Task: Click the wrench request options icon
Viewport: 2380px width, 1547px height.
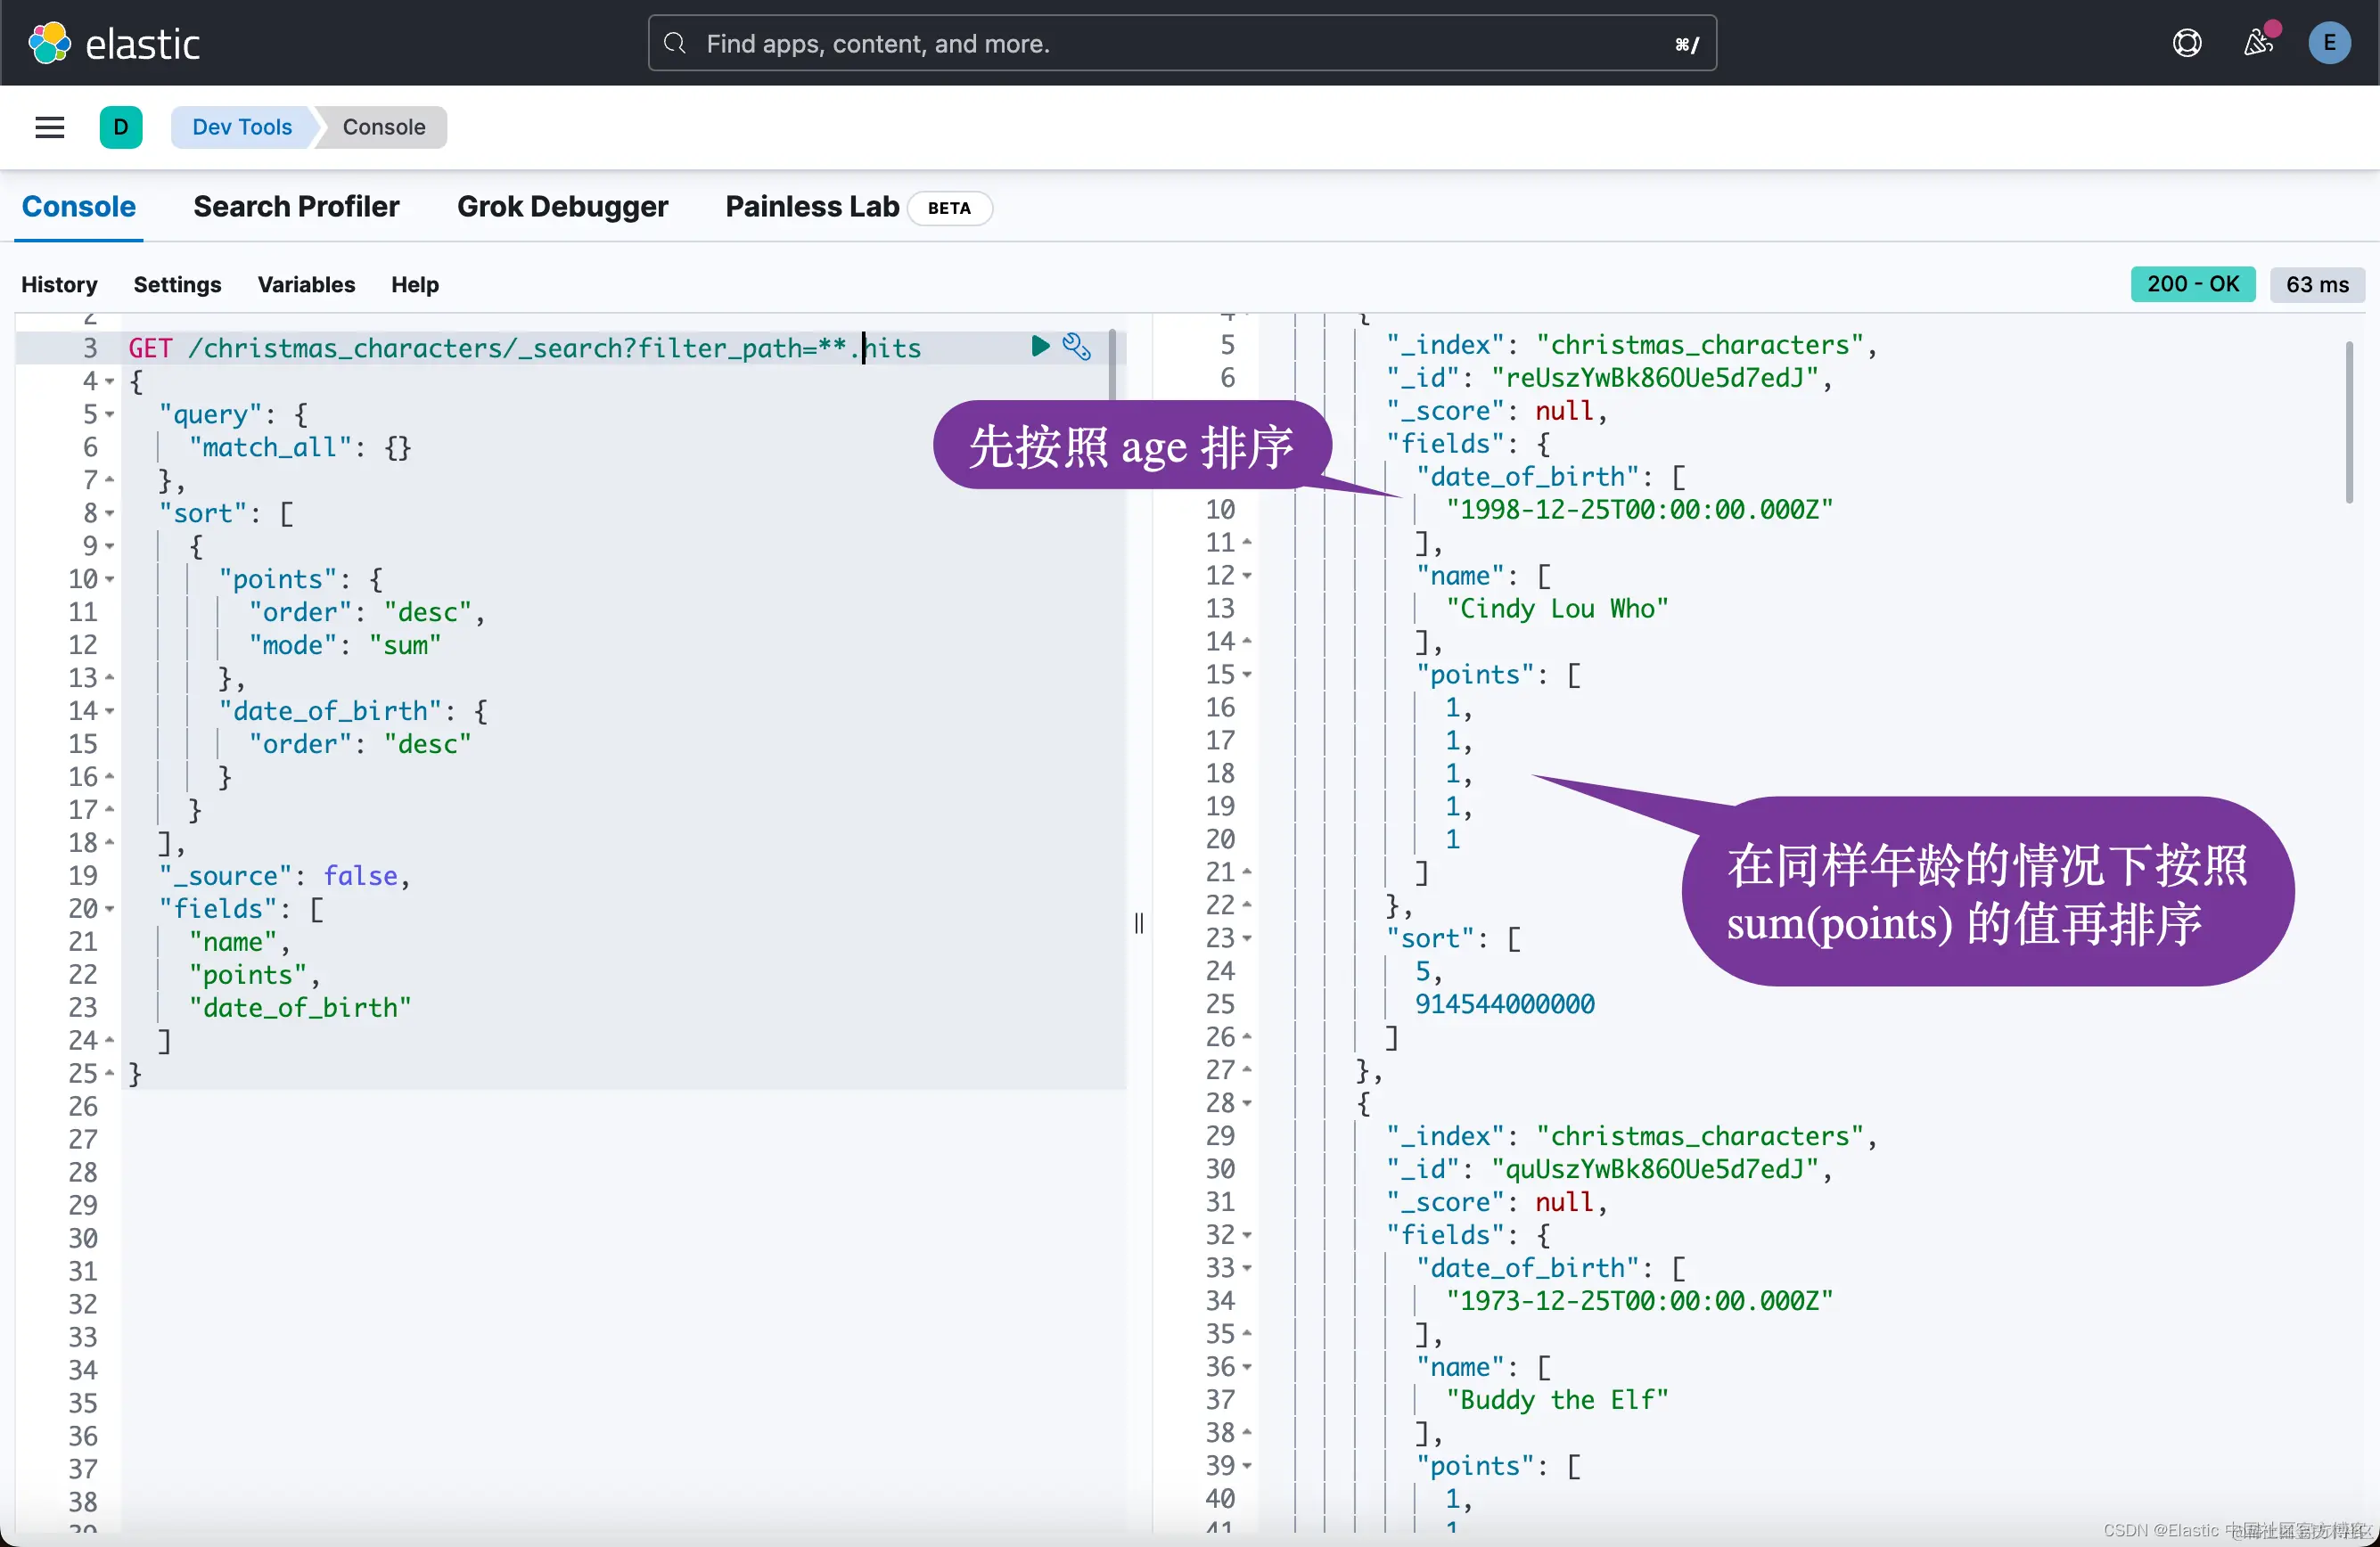Action: point(1077,346)
